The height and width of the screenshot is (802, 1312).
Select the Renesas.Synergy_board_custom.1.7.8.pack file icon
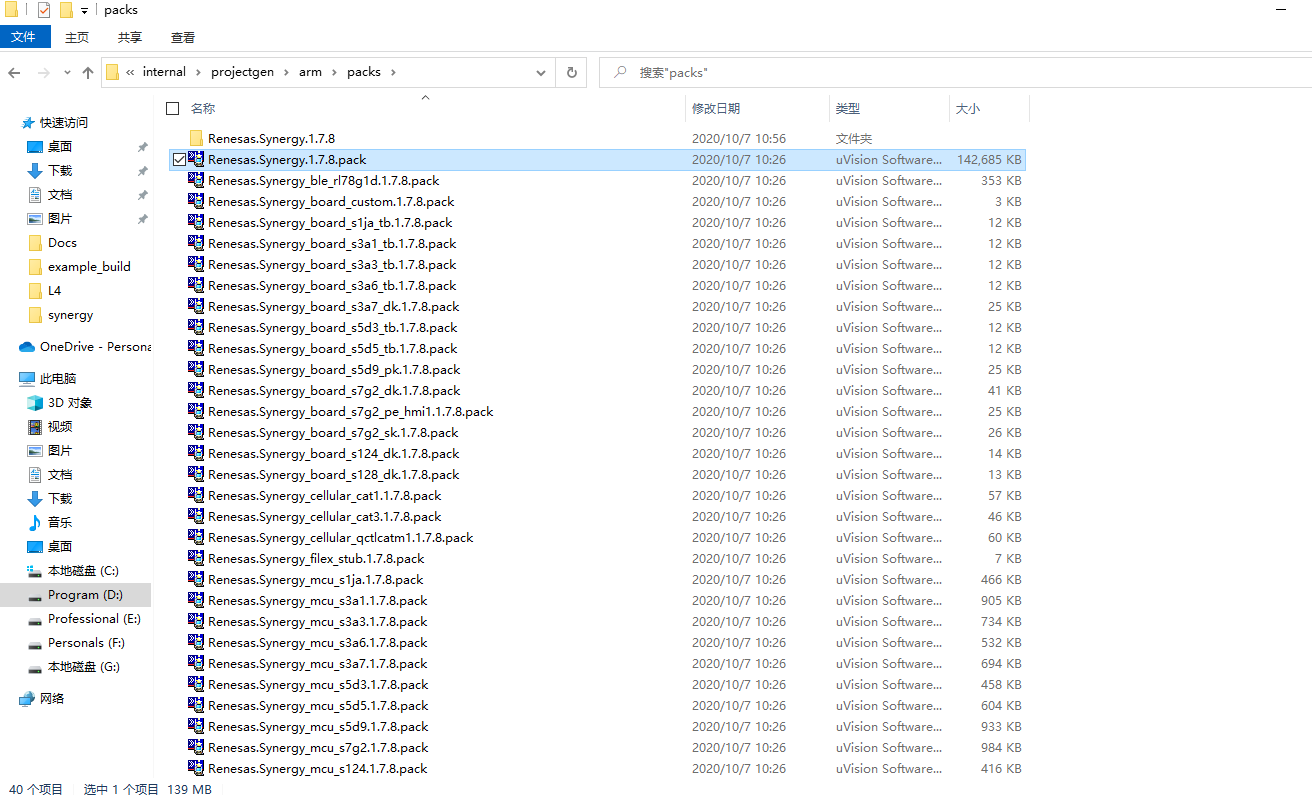coord(196,202)
